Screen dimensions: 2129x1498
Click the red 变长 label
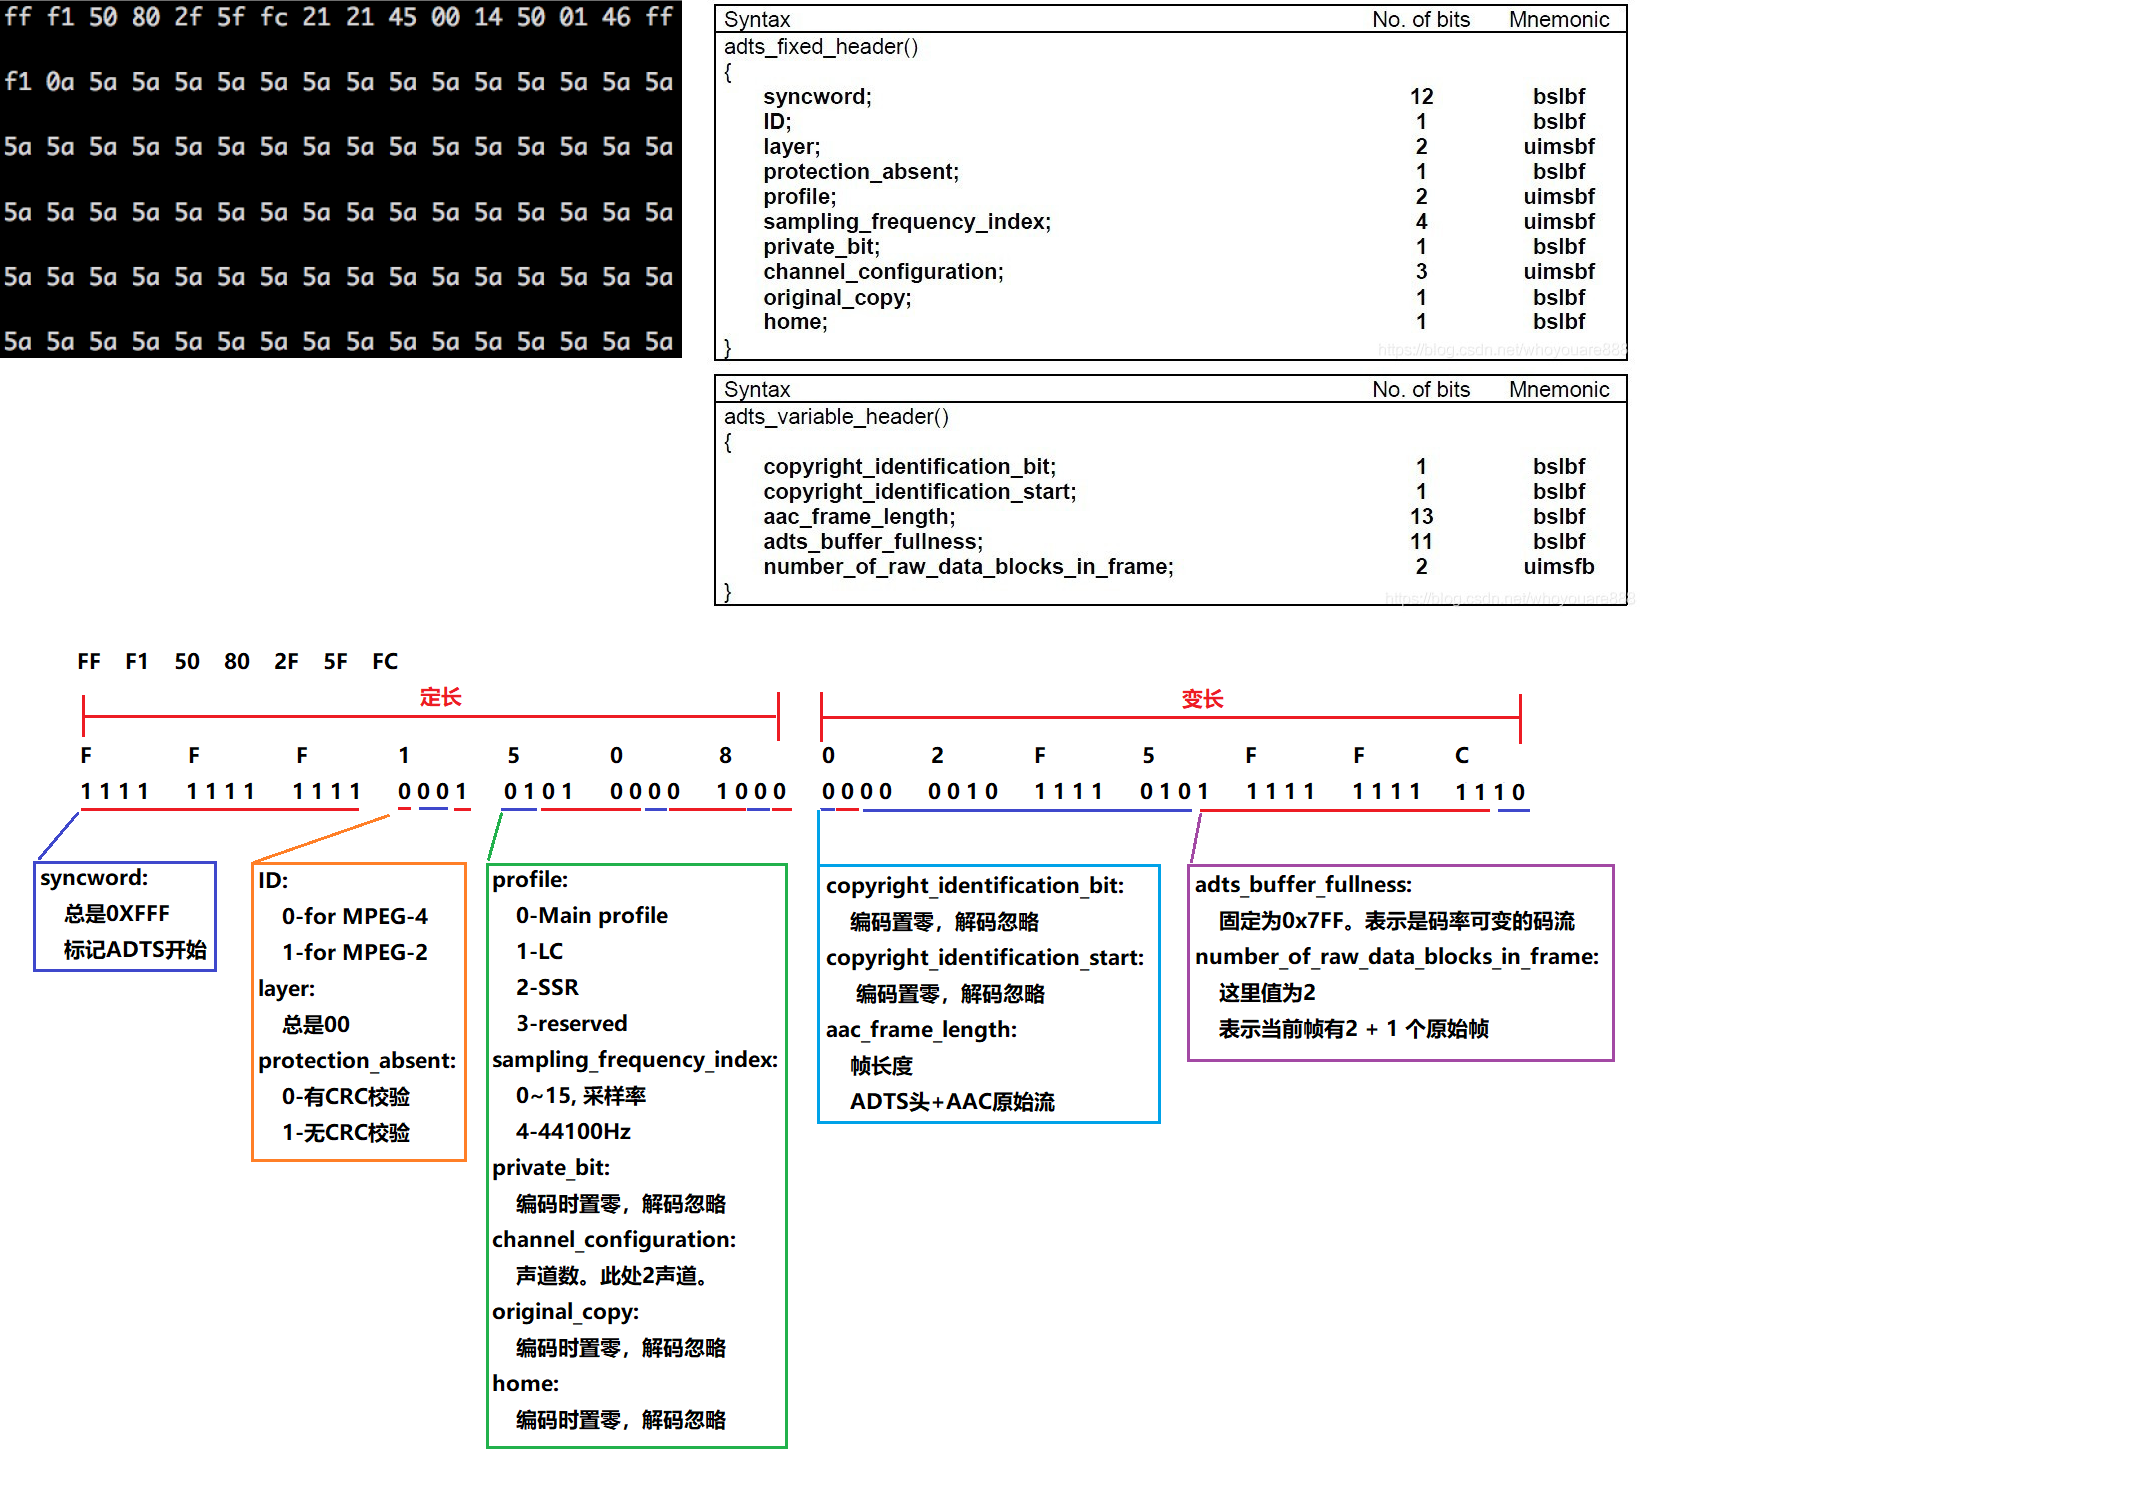pos(1201,699)
